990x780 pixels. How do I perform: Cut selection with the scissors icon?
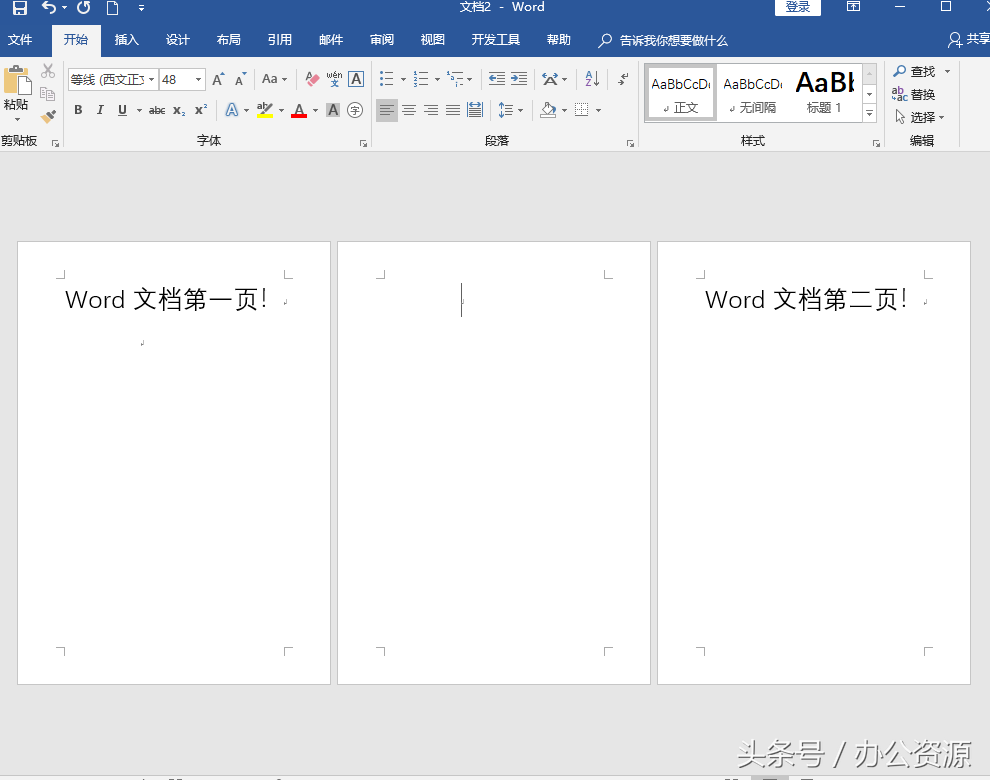(48, 71)
